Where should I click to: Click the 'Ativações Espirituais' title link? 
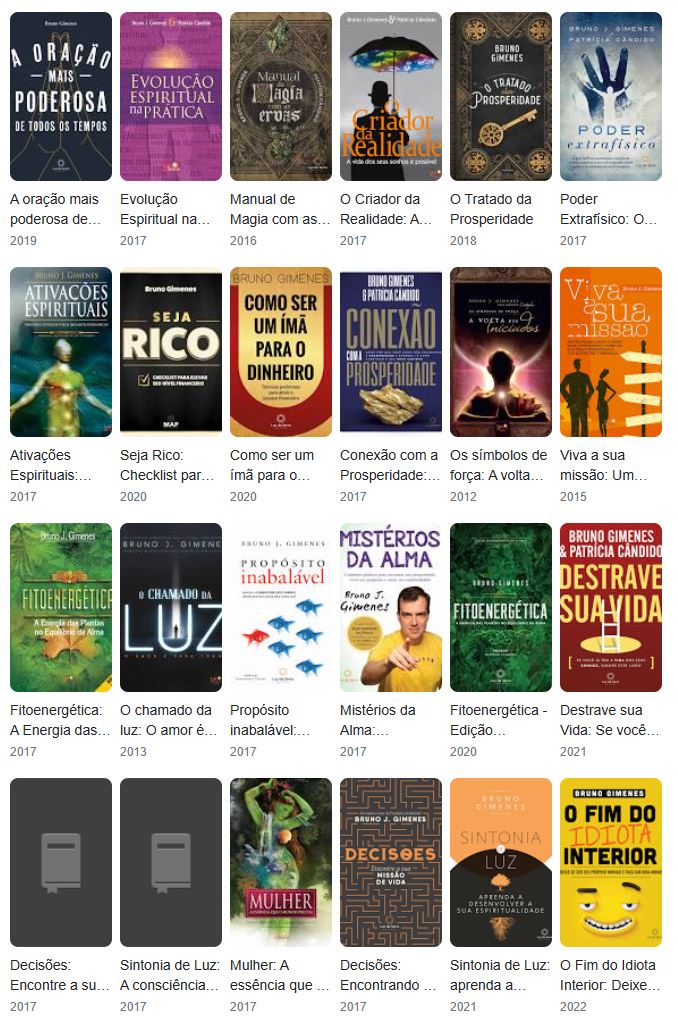(x=51, y=465)
